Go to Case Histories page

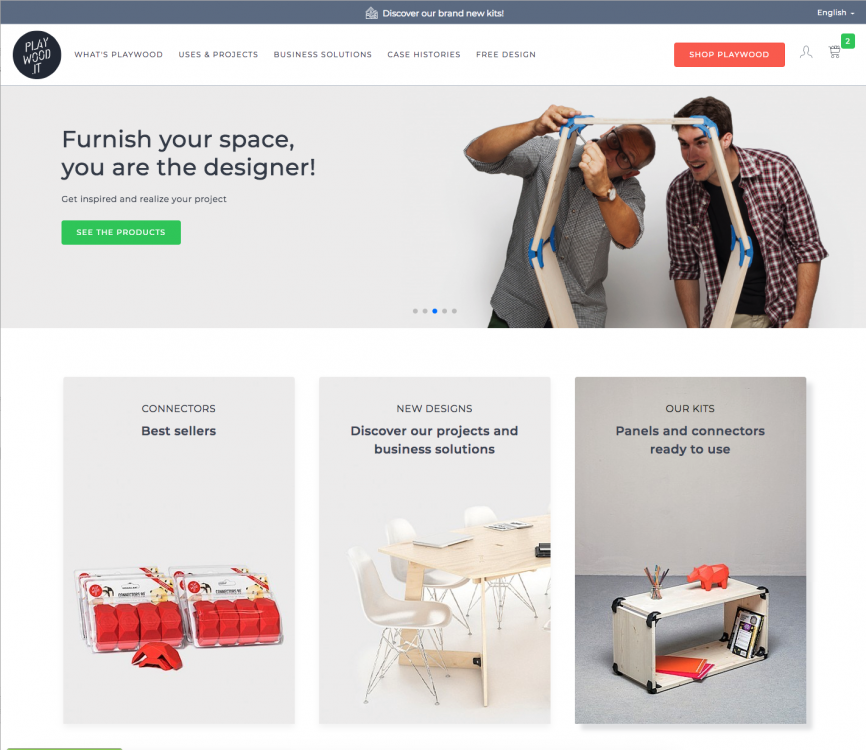(424, 54)
